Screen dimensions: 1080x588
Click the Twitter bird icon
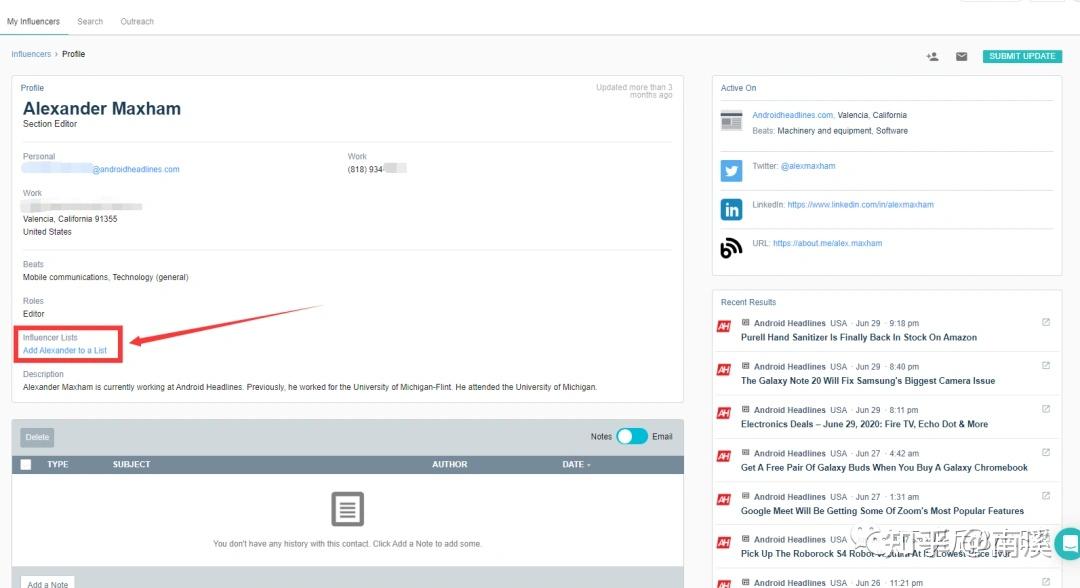pyautogui.click(x=731, y=170)
